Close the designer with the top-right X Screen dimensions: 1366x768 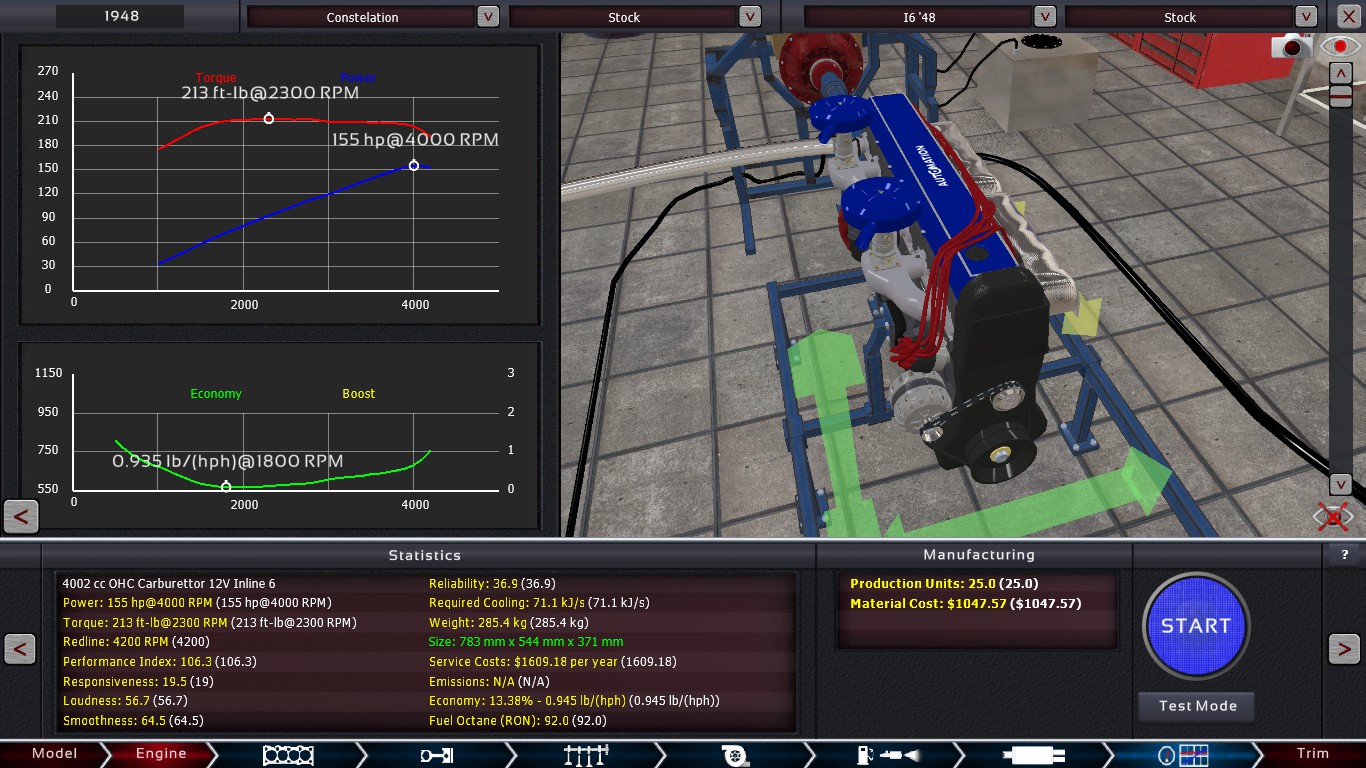[1347, 16]
